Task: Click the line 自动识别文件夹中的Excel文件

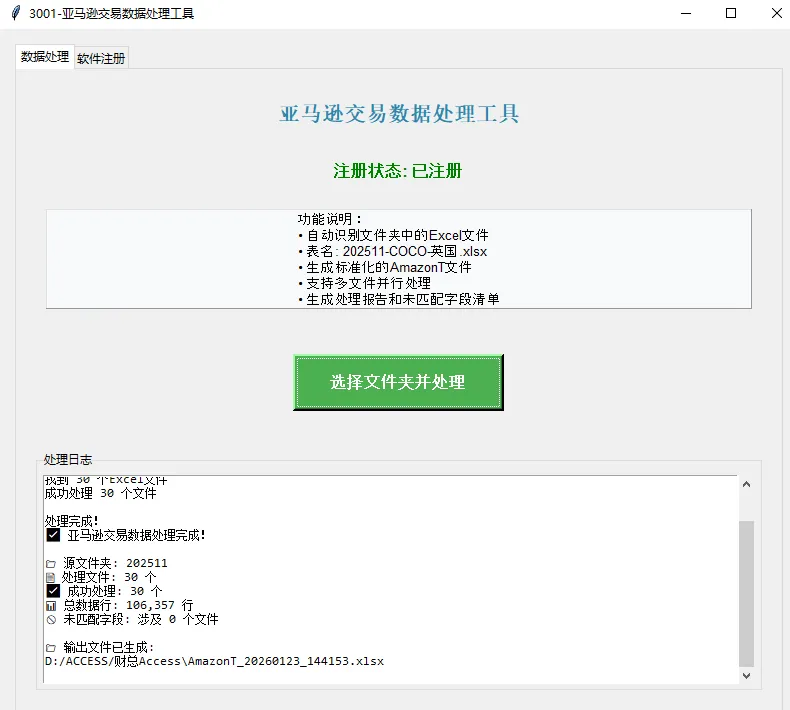Action: click(393, 235)
